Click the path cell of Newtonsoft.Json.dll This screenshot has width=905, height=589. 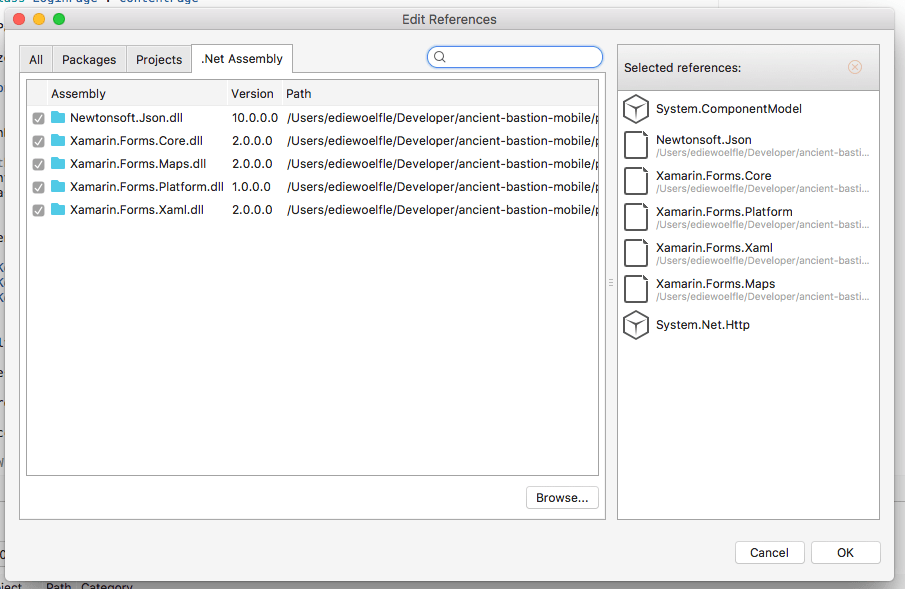442,118
